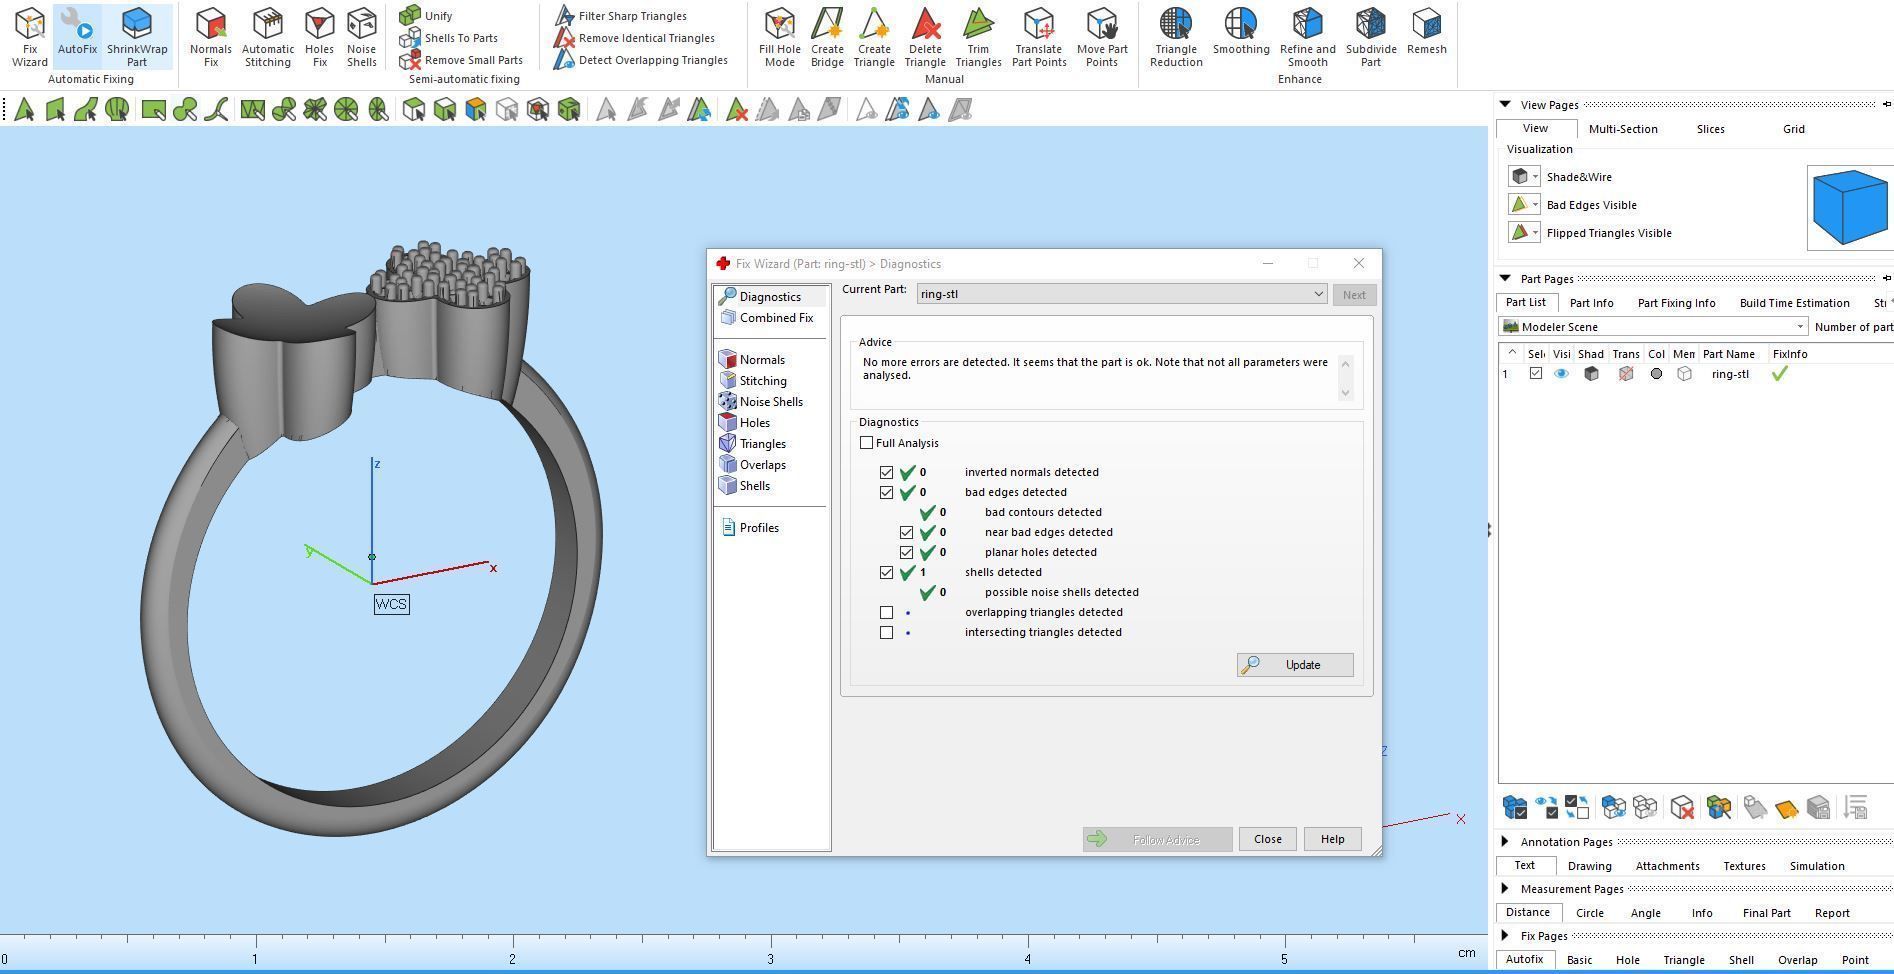Toggle near bad edges detected checkbox

tap(906, 532)
